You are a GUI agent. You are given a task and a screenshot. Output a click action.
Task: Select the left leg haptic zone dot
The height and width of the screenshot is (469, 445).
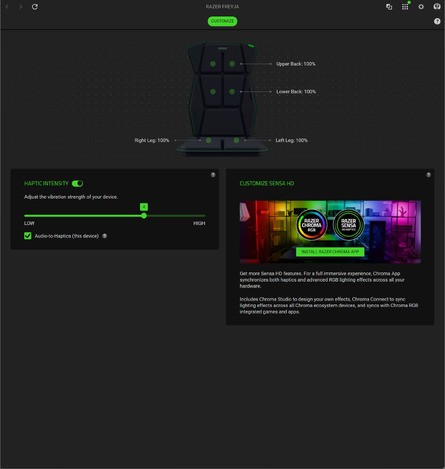[x=236, y=140]
